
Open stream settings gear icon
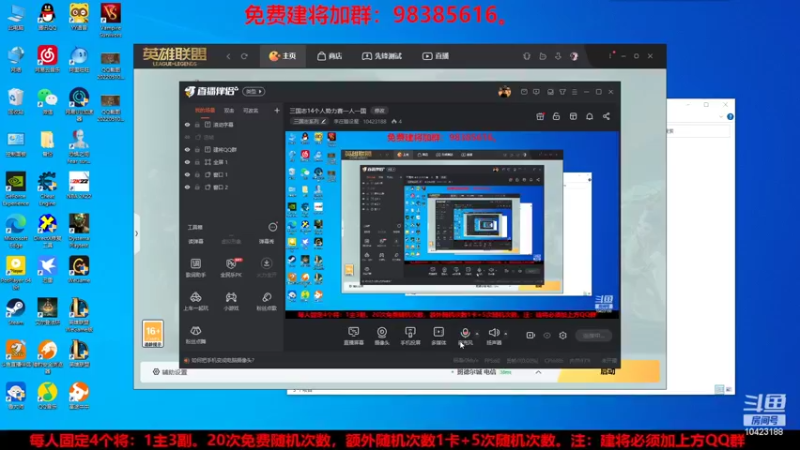coord(563,335)
